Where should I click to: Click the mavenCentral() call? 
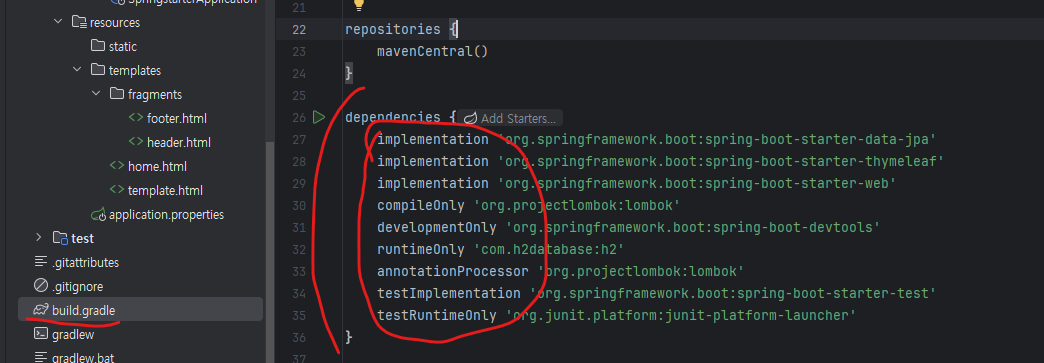point(433,51)
